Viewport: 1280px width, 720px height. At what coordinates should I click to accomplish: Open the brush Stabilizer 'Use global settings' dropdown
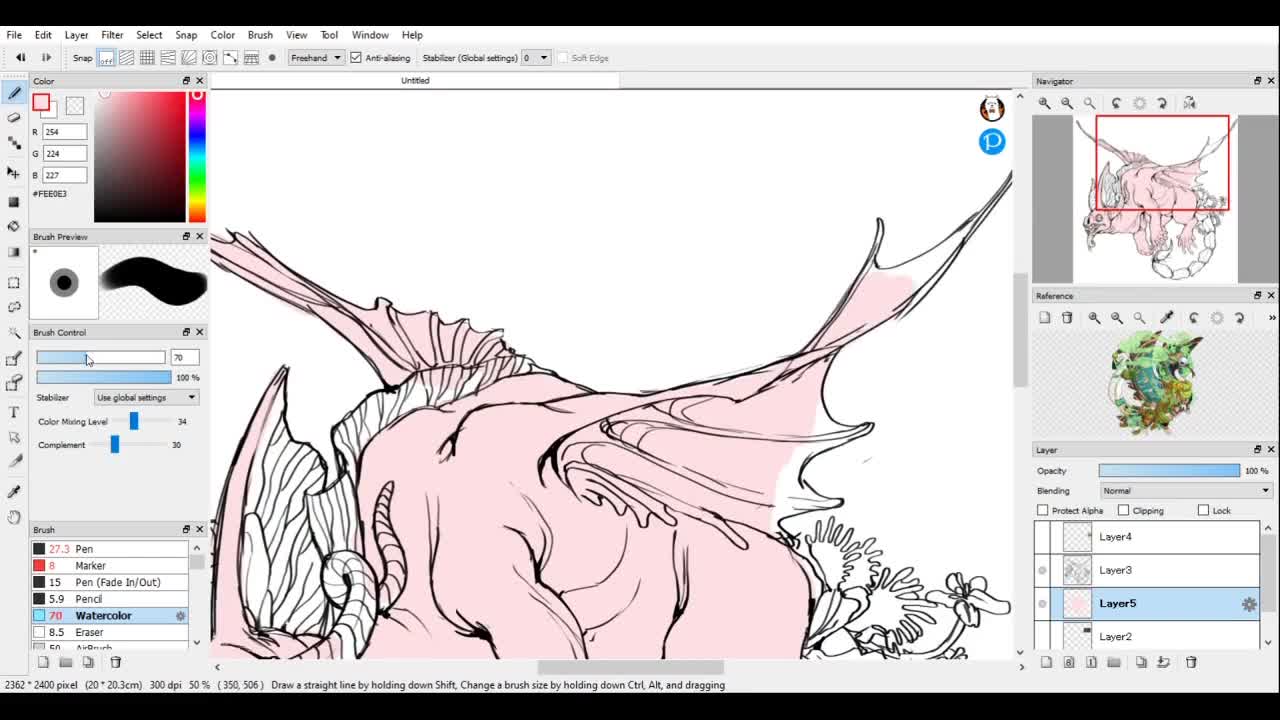[x=146, y=398]
